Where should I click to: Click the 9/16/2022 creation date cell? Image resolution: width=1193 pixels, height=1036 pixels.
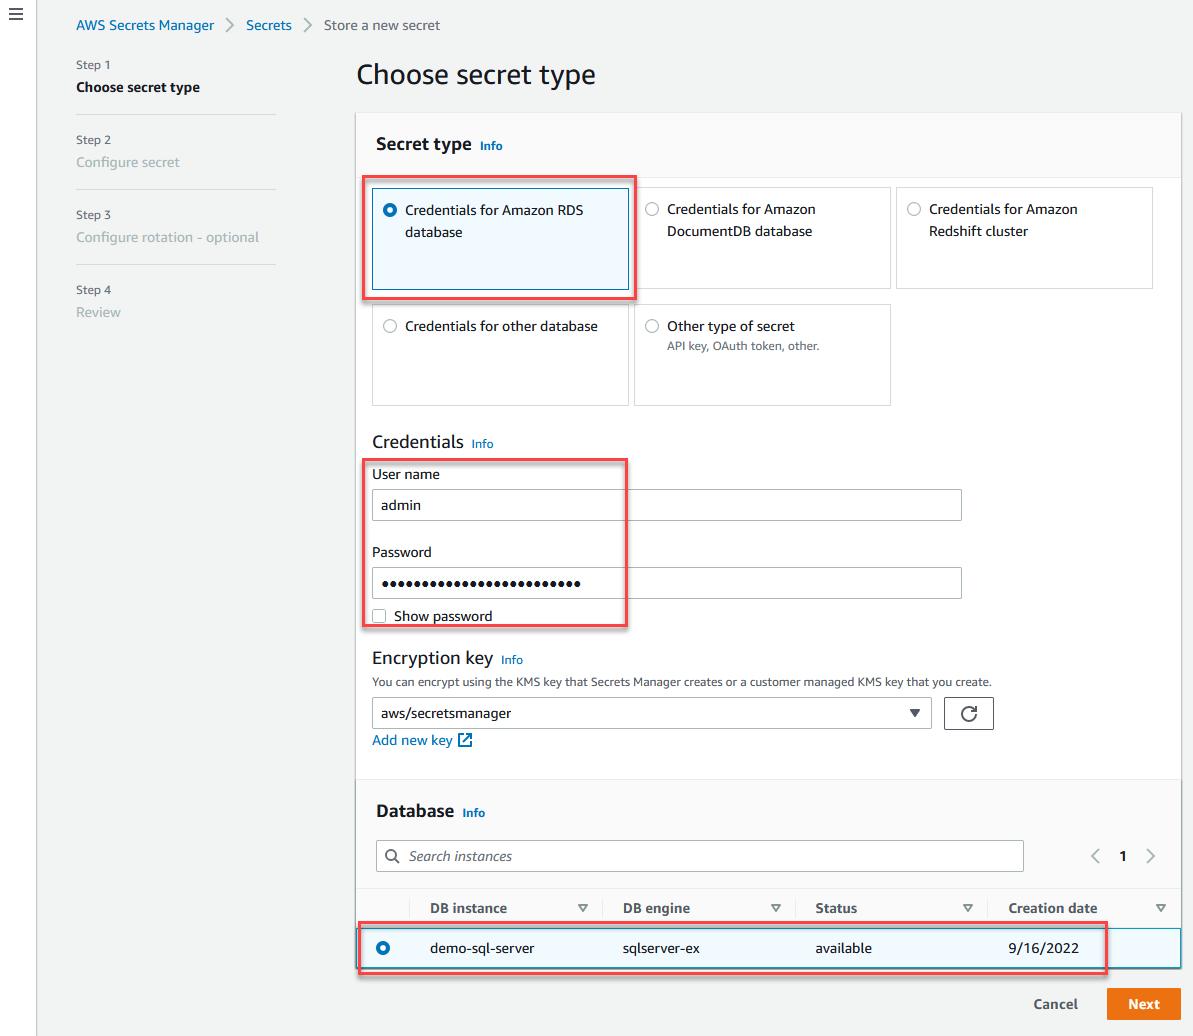click(1043, 949)
